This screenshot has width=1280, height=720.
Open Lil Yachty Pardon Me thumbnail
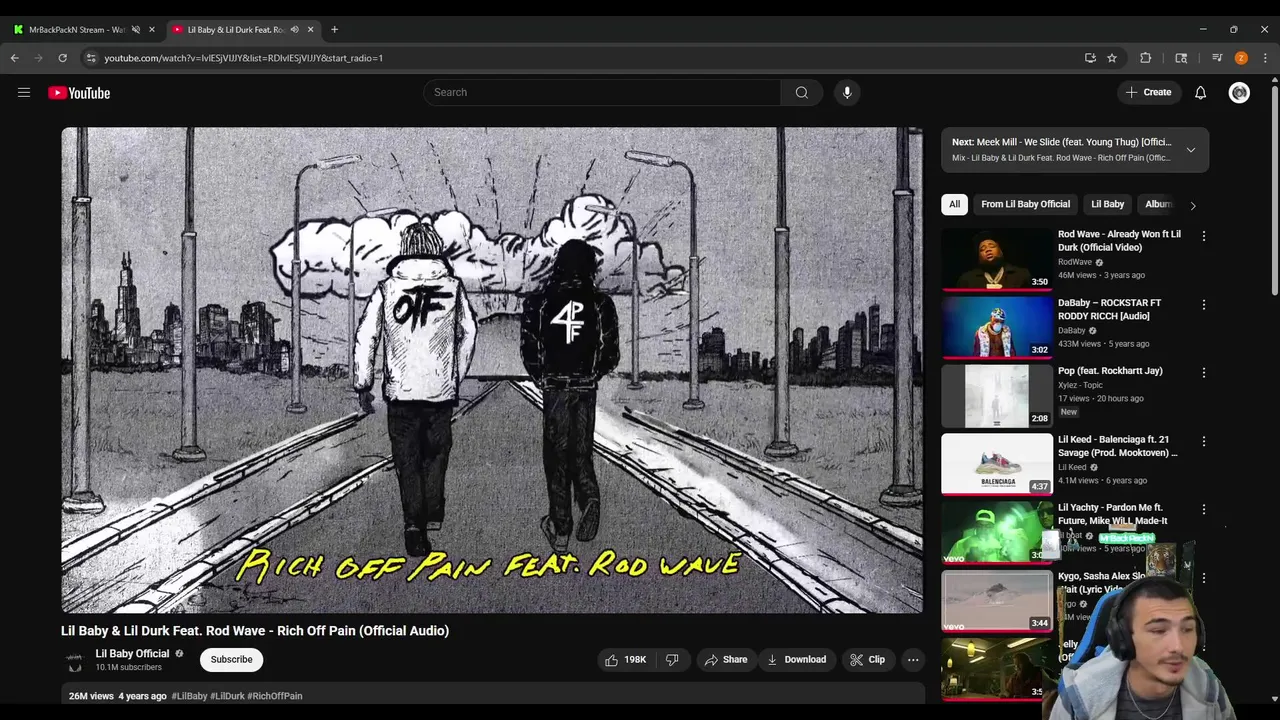[997, 533]
